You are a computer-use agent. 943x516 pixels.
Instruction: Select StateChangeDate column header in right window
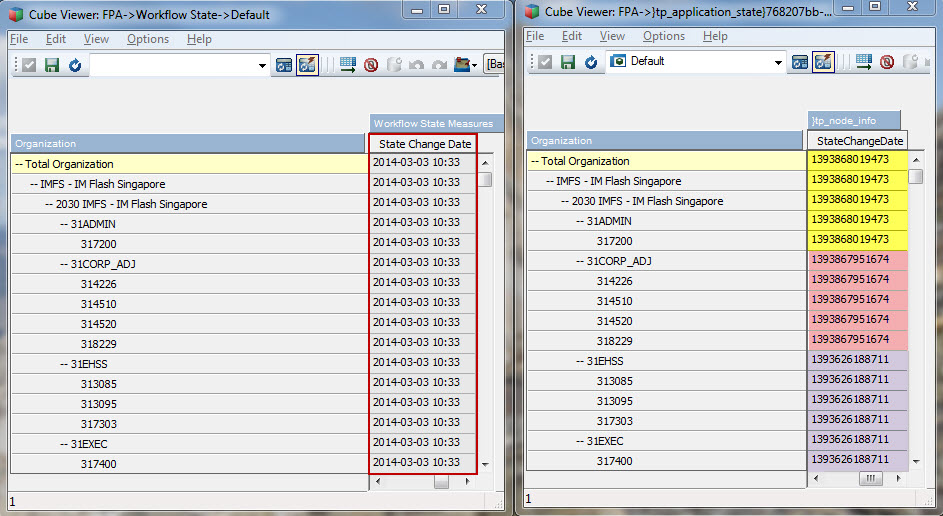point(858,141)
